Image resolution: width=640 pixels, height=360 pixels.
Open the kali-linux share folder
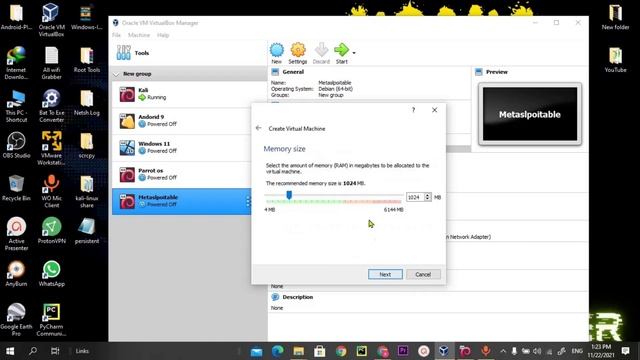coord(87,191)
